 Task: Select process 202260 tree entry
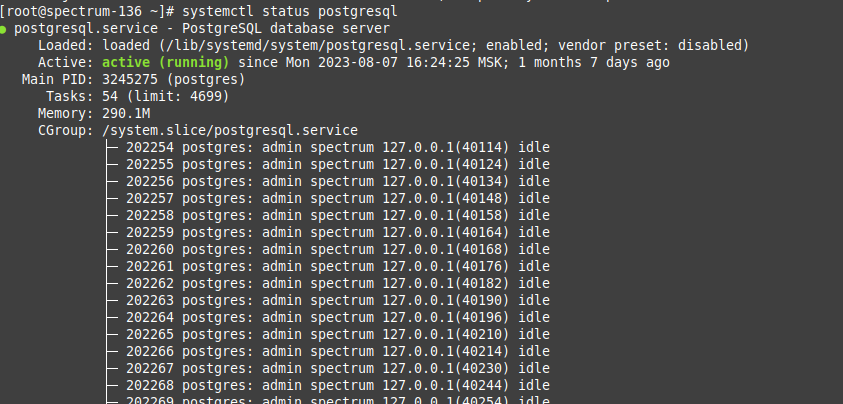point(150,250)
